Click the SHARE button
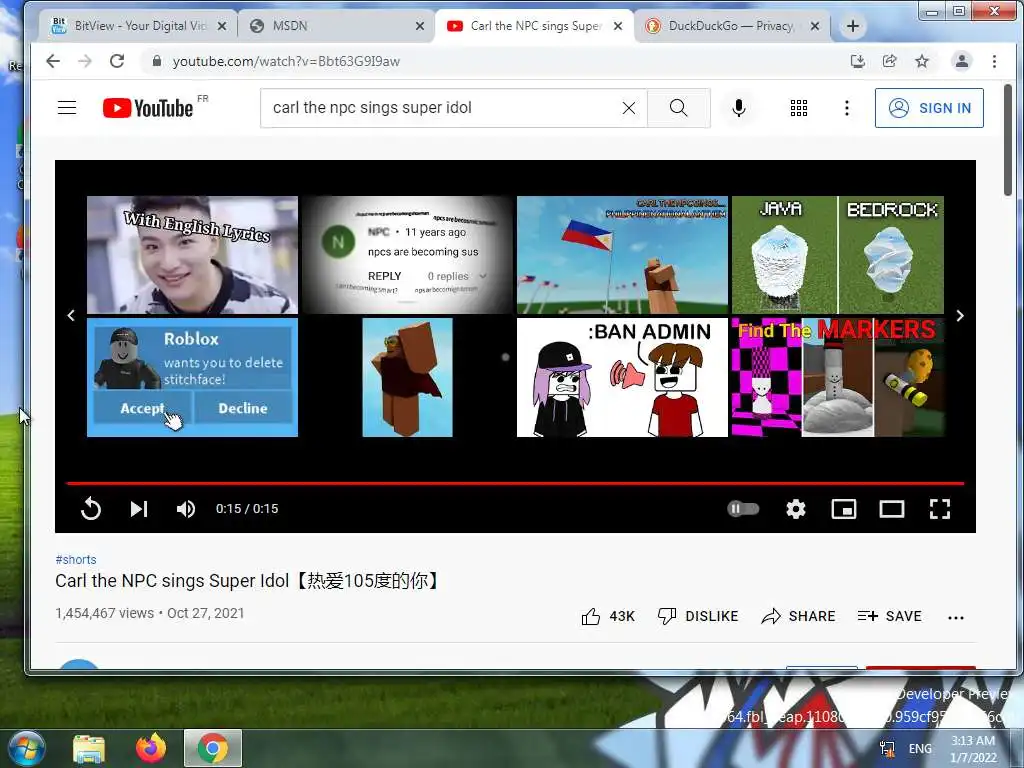Screen dimensions: 1024x768 798,616
